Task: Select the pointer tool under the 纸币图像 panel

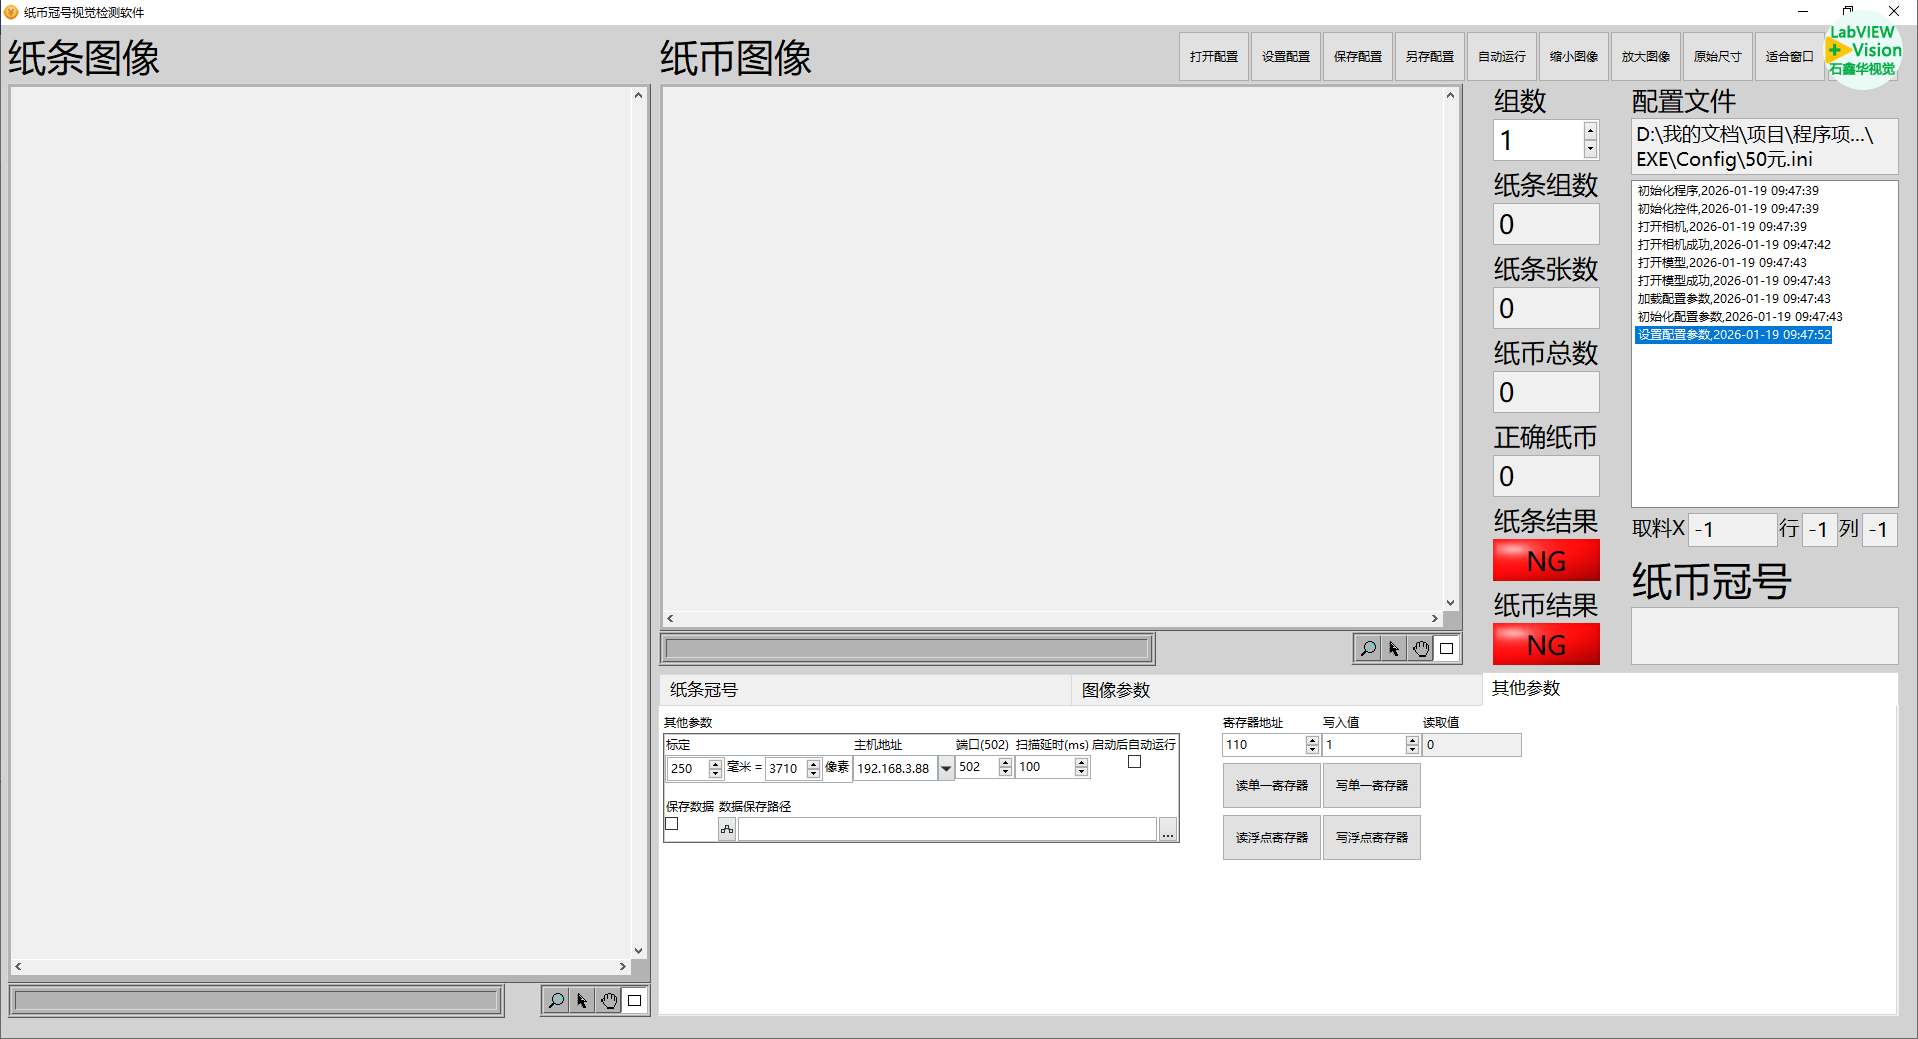Action: click(x=1394, y=649)
